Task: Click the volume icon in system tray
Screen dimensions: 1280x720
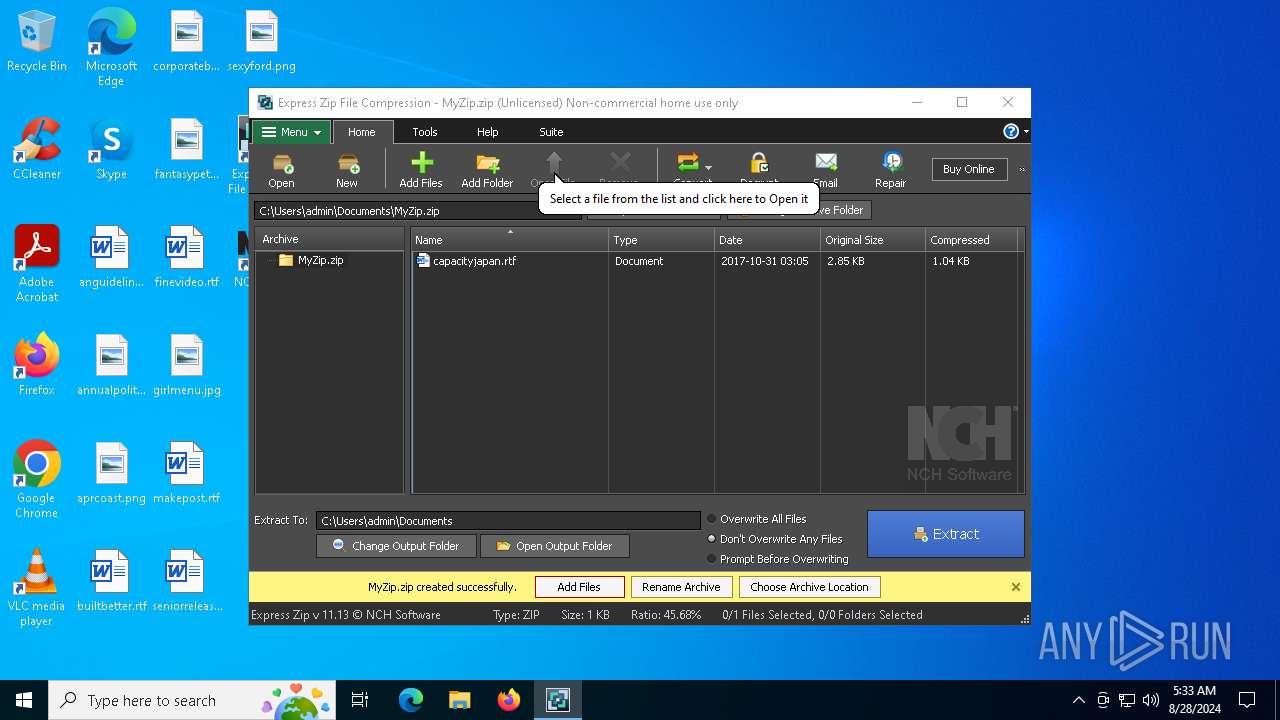Action: (x=1151, y=700)
